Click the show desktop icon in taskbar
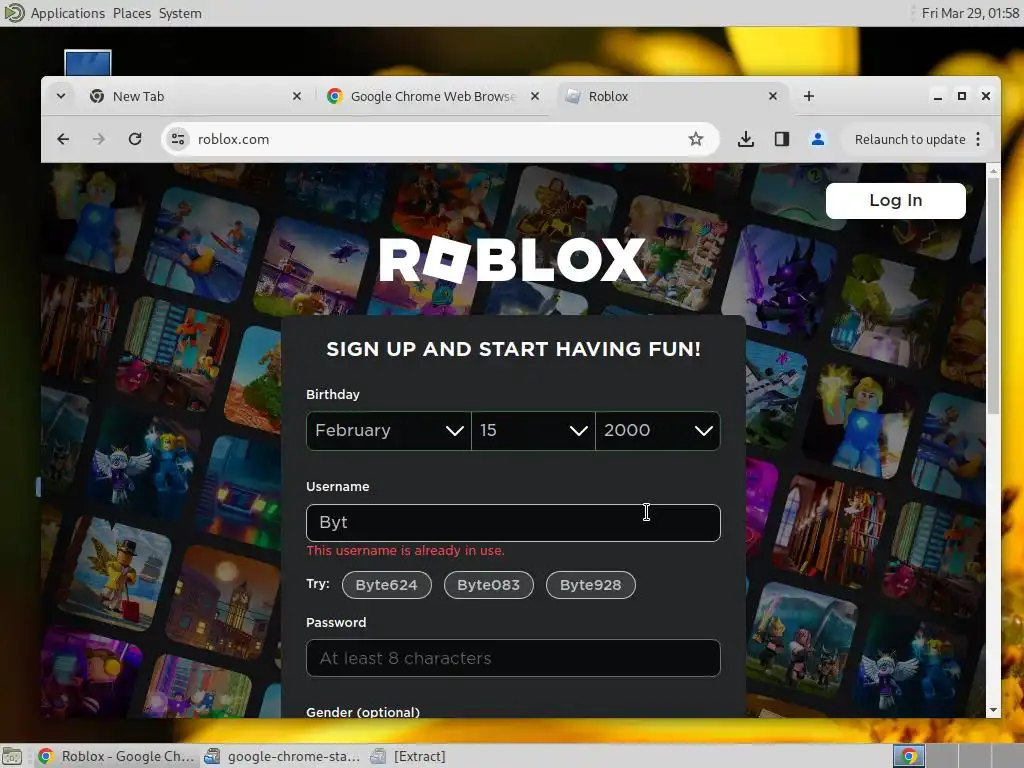Viewport: 1024px width, 768px height. click(12, 756)
